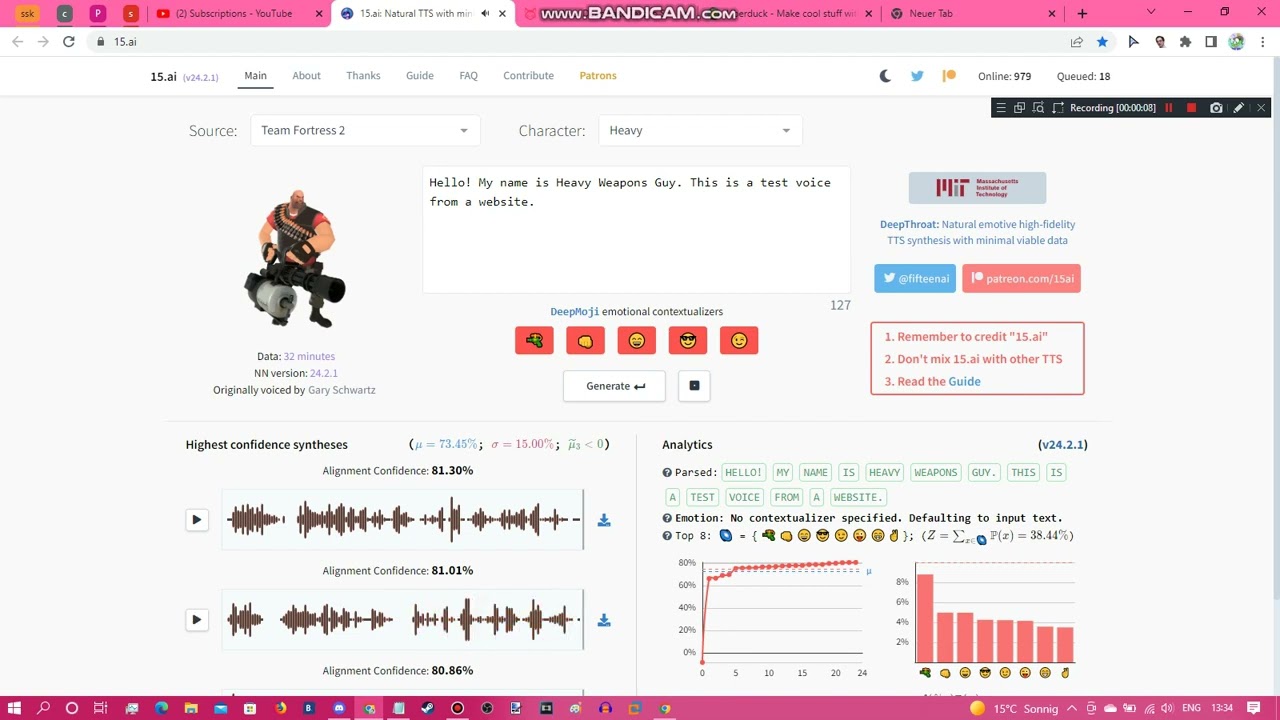Open the Bandicam hamburger menu
The width and height of the screenshot is (1280, 720).
[x=1000, y=108]
